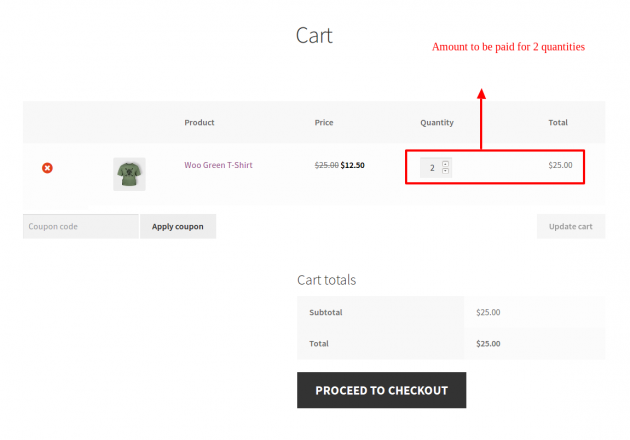Viewport: 630px width, 440px height.
Task: Proceed to checkout
Action: [x=382, y=390]
